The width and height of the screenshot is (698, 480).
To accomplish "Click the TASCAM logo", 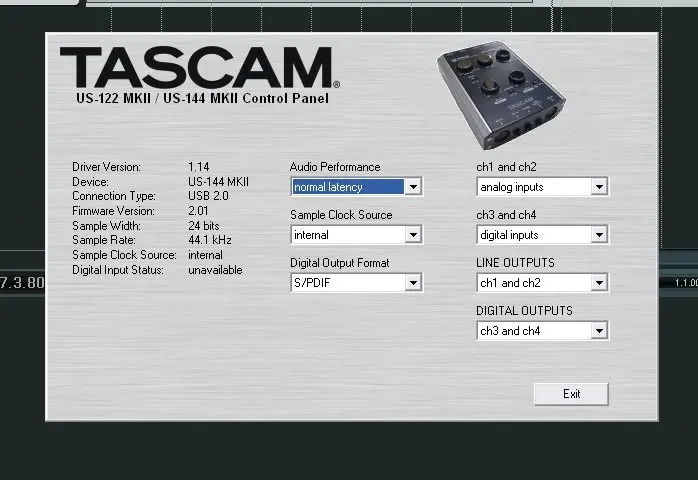I will click(x=199, y=68).
